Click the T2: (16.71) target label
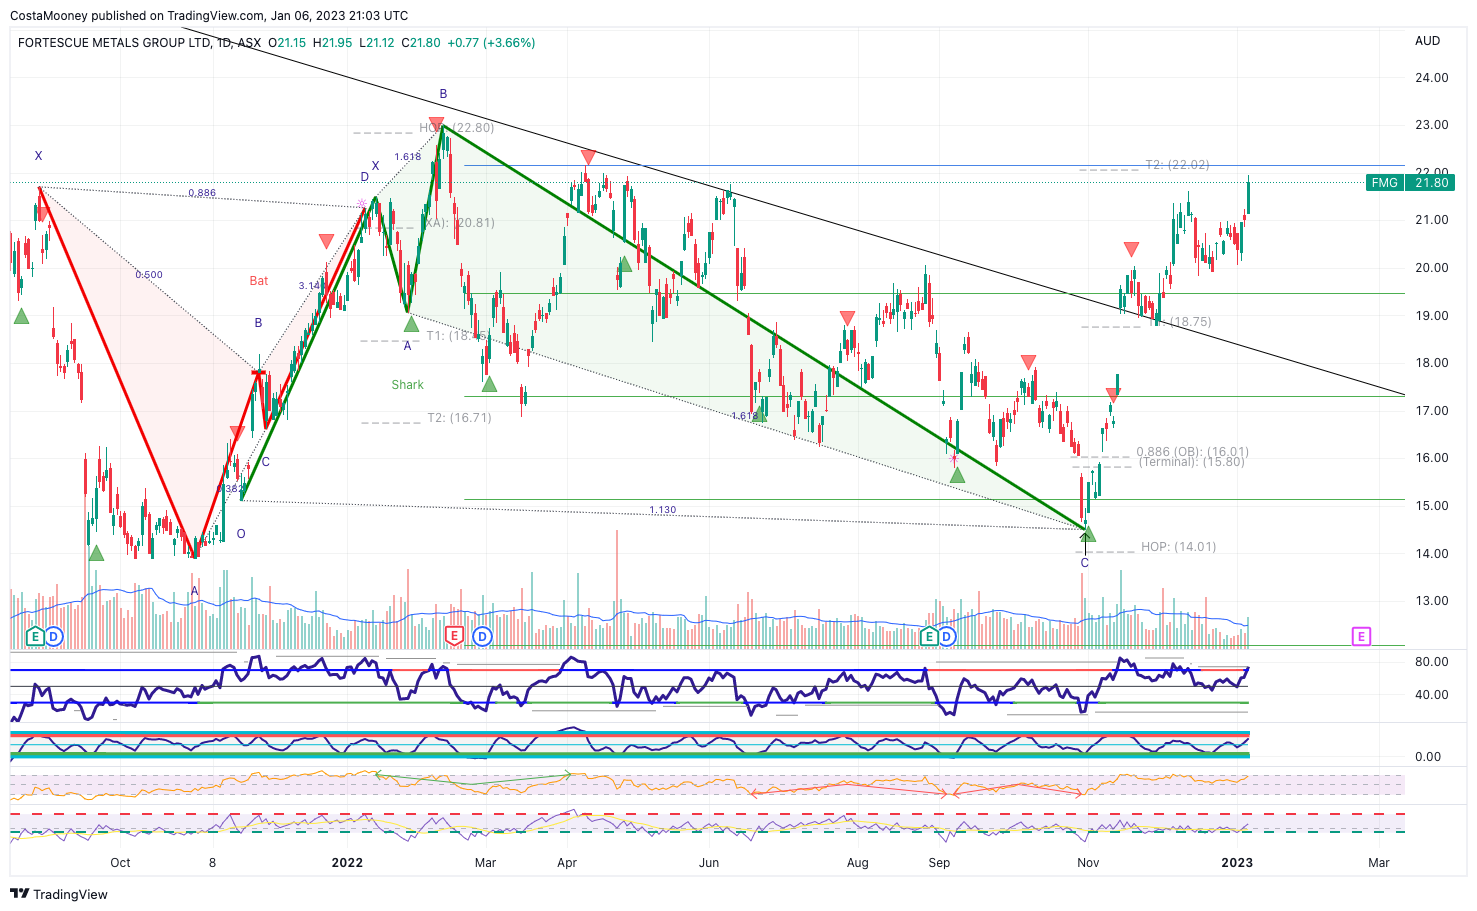Screen dimensions: 1477x911 pyautogui.click(x=459, y=418)
